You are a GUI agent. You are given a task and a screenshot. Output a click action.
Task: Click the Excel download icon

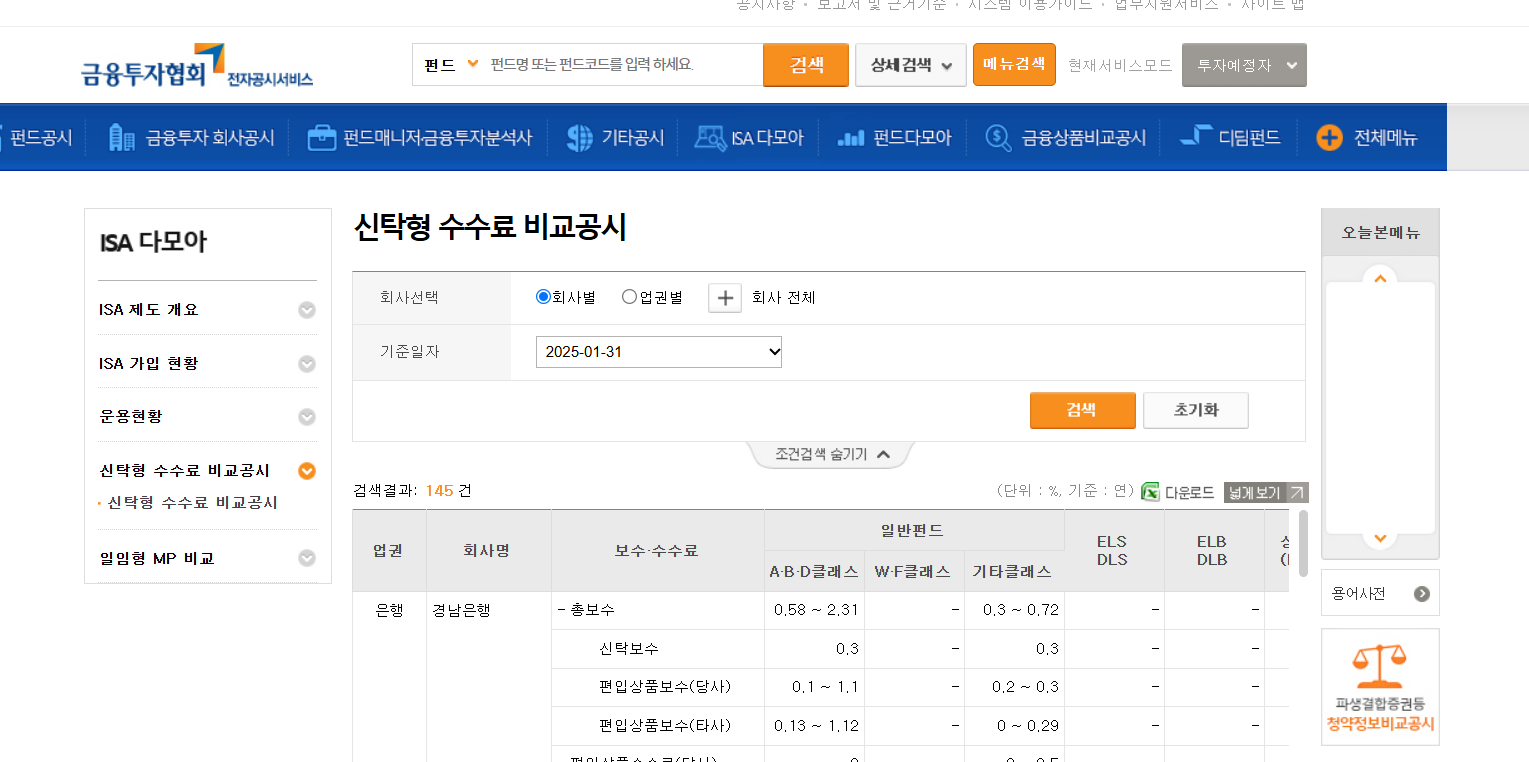[1150, 492]
